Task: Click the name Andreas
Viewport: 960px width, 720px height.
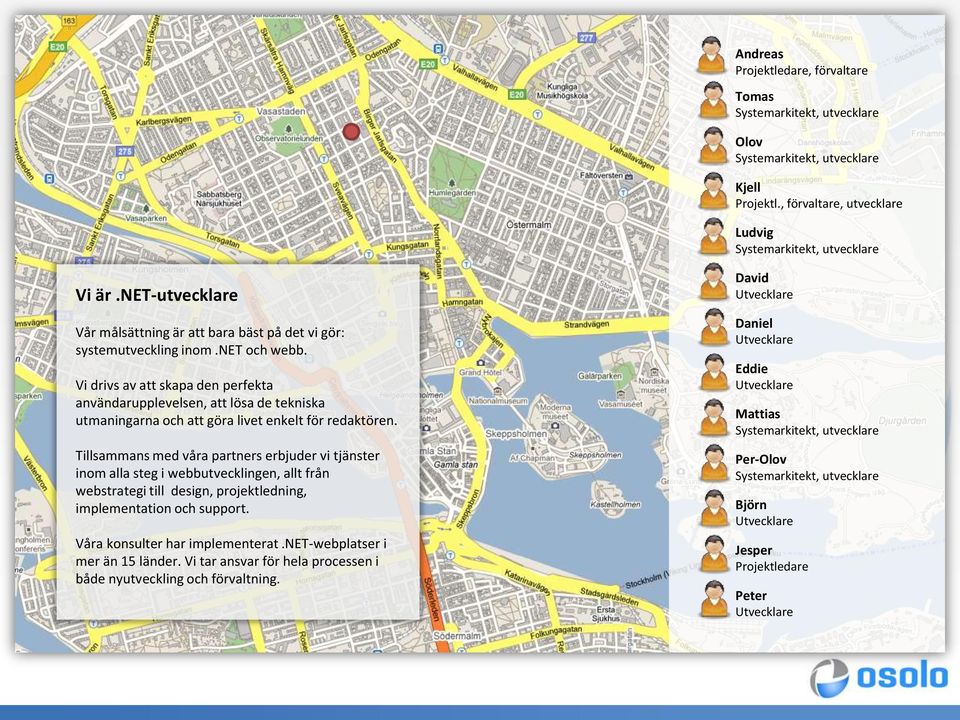Action: click(x=759, y=54)
